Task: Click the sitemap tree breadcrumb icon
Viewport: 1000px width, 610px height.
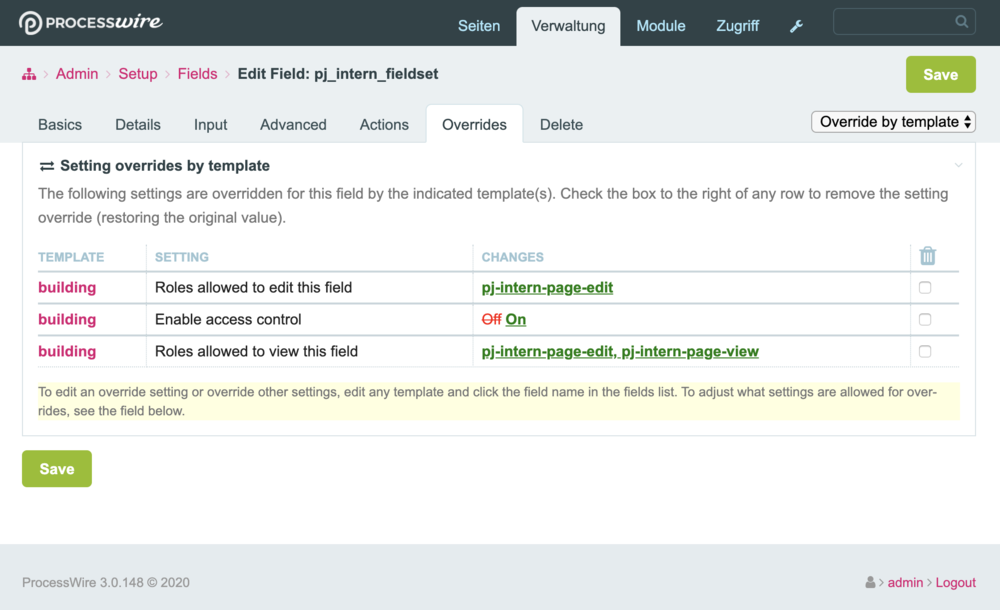Action: point(29,74)
